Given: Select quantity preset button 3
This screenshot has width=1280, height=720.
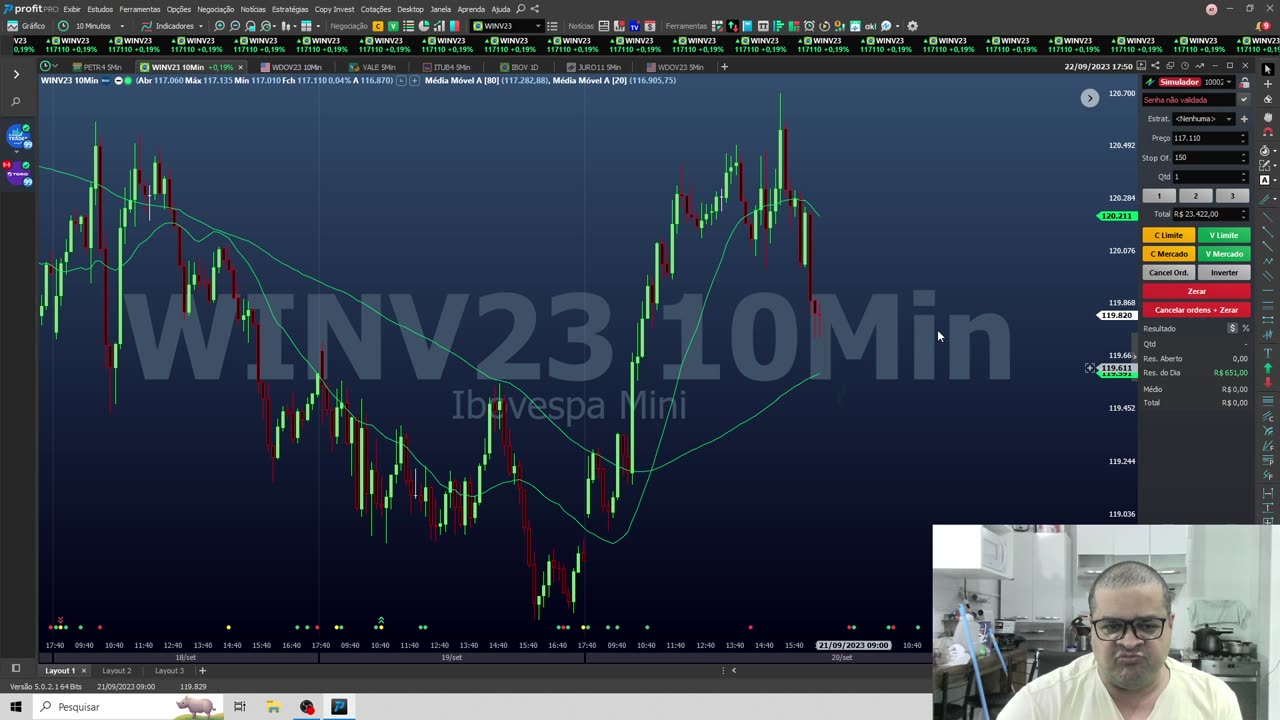Looking at the screenshot, I should [1232, 196].
